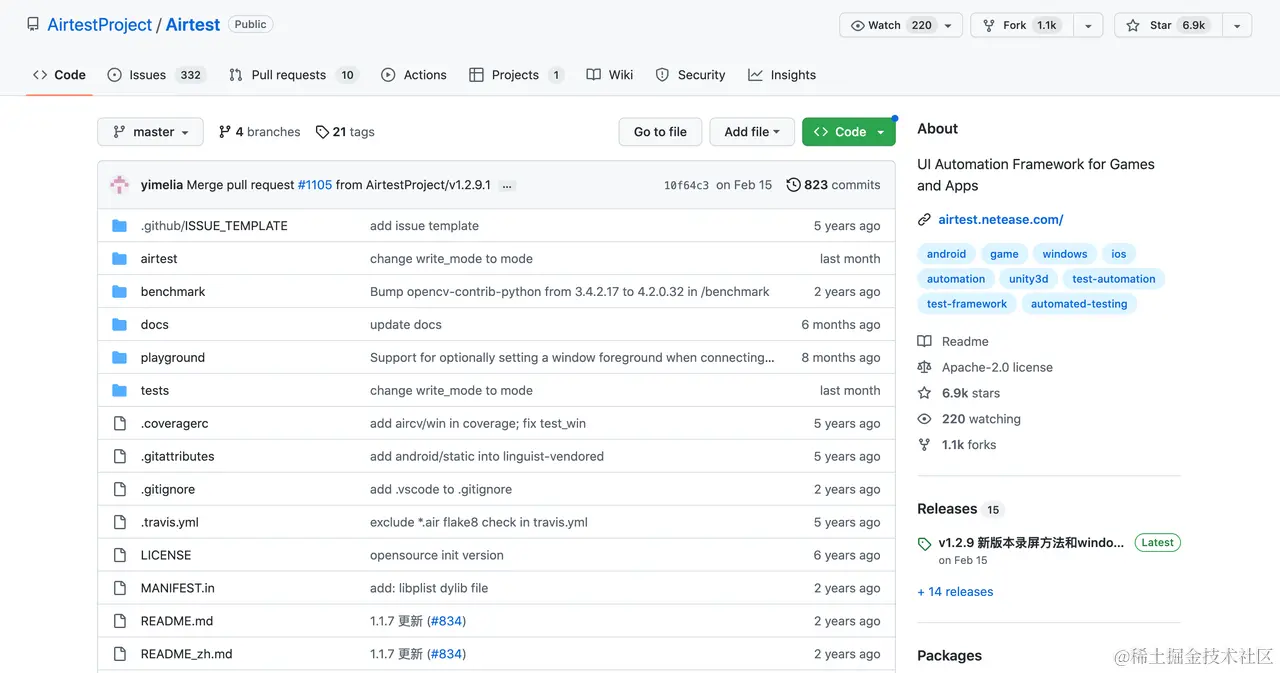
Task: Click the unity3d topic tag
Action: point(1028,279)
